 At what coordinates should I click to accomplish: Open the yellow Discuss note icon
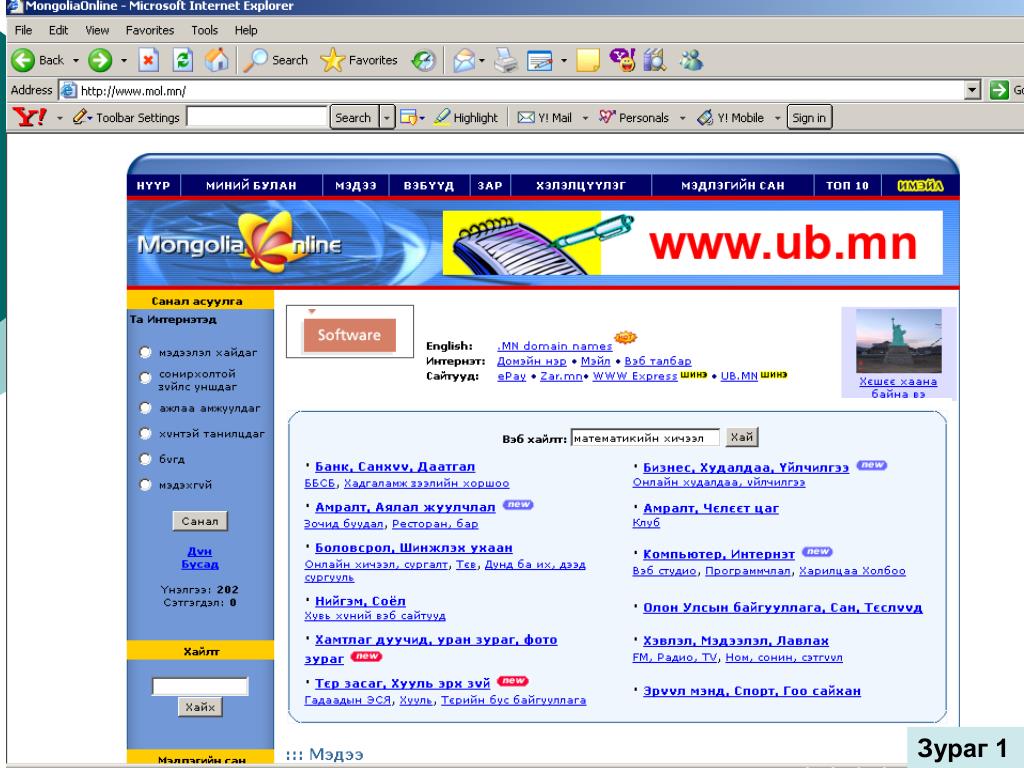click(588, 61)
